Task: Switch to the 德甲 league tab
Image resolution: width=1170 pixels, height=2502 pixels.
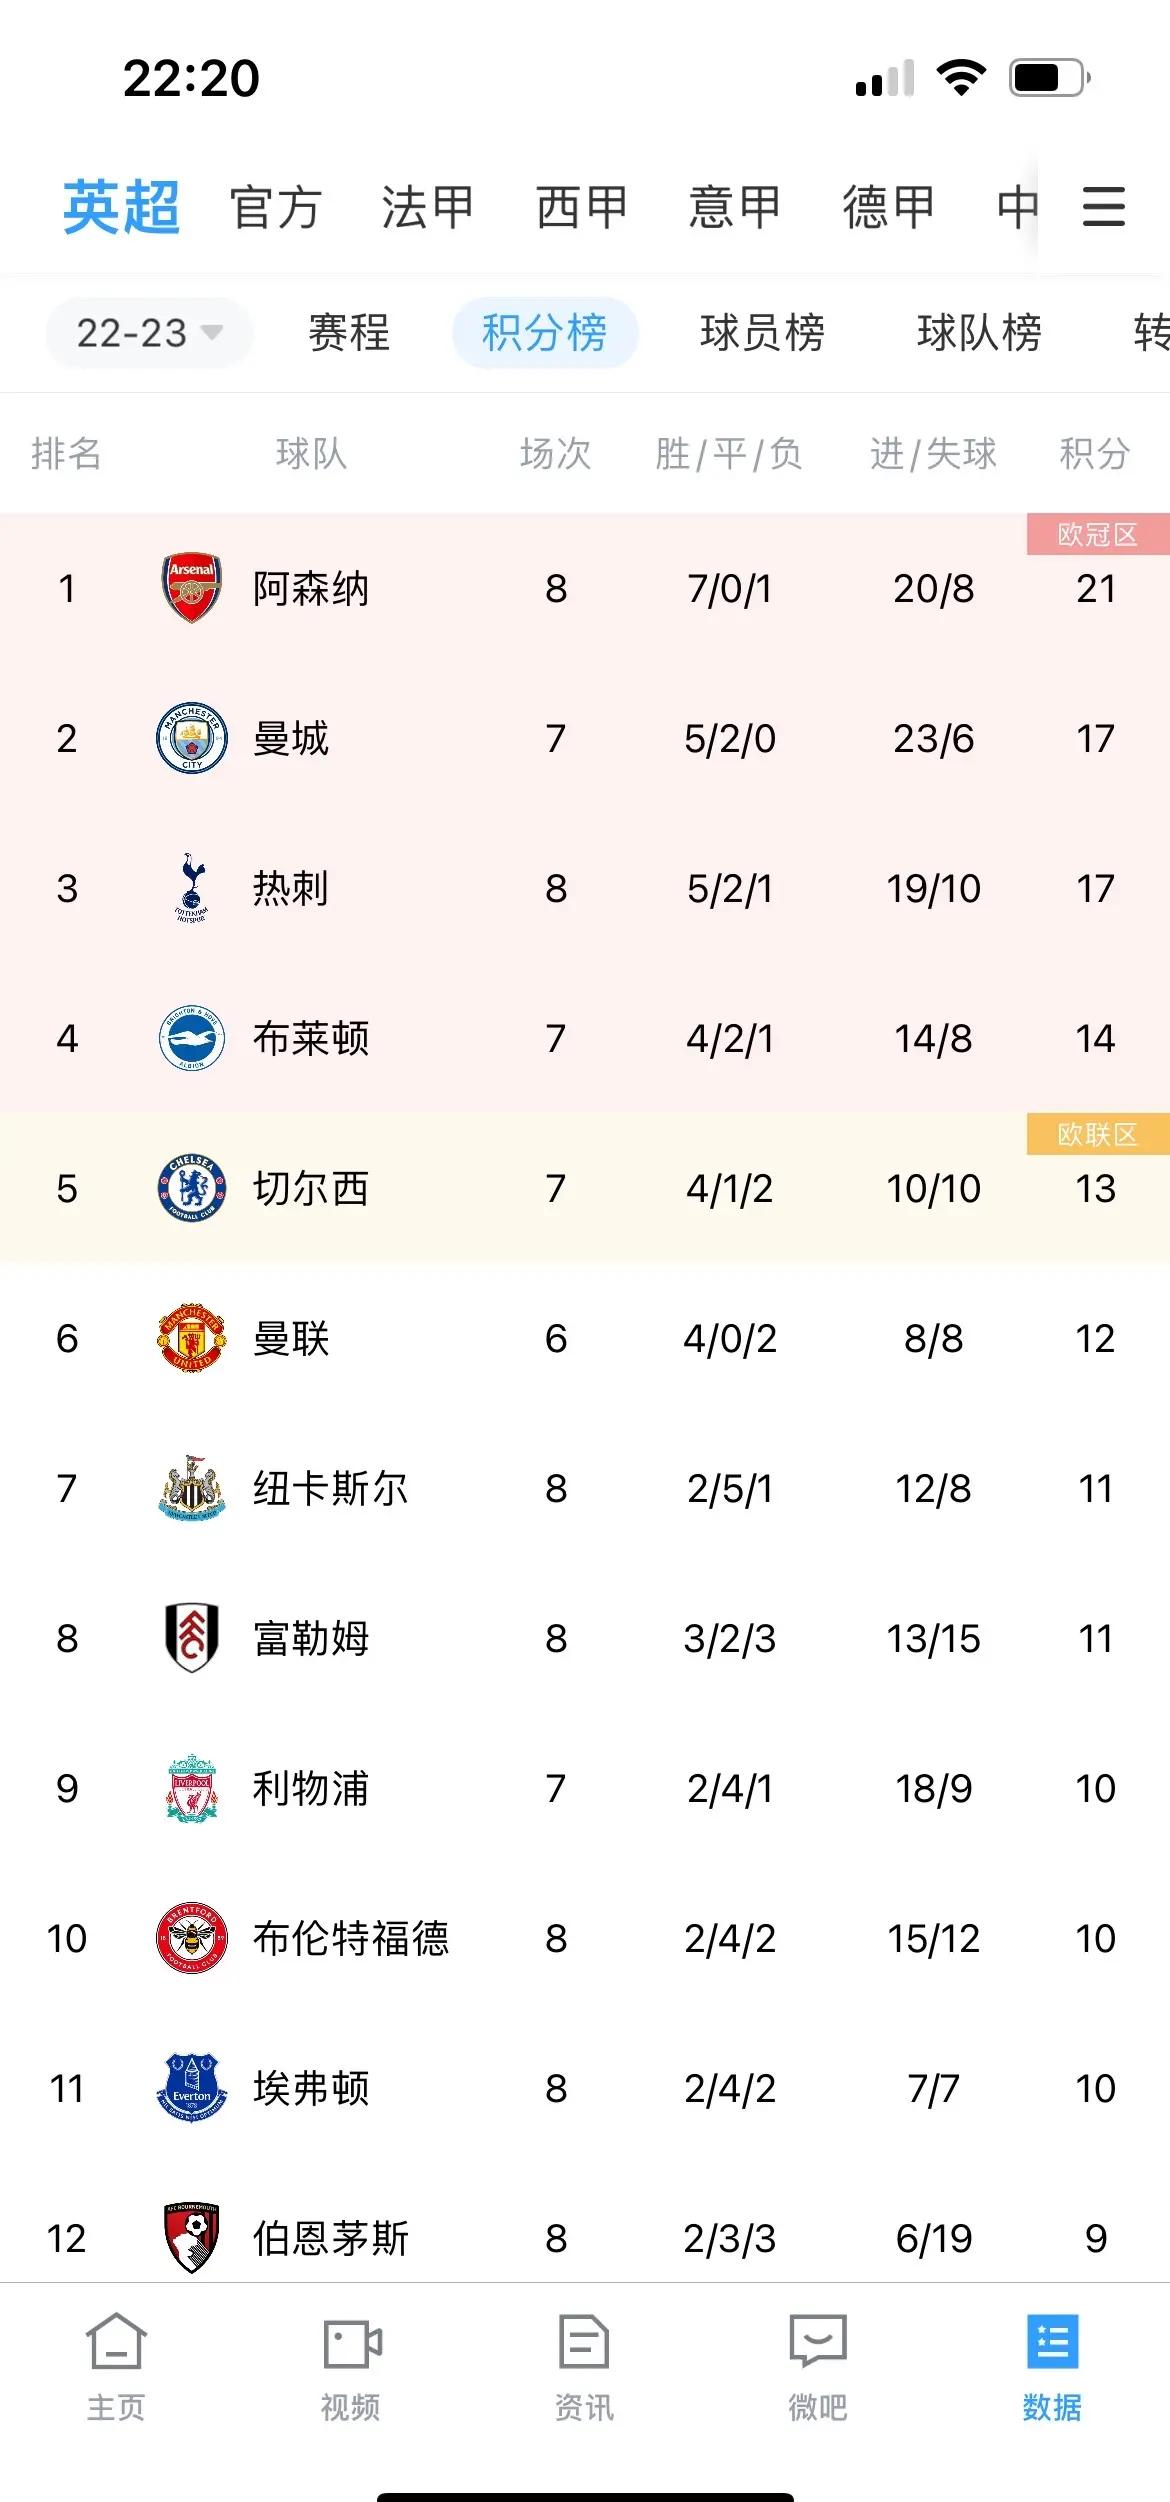Action: click(x=888, y=207)
